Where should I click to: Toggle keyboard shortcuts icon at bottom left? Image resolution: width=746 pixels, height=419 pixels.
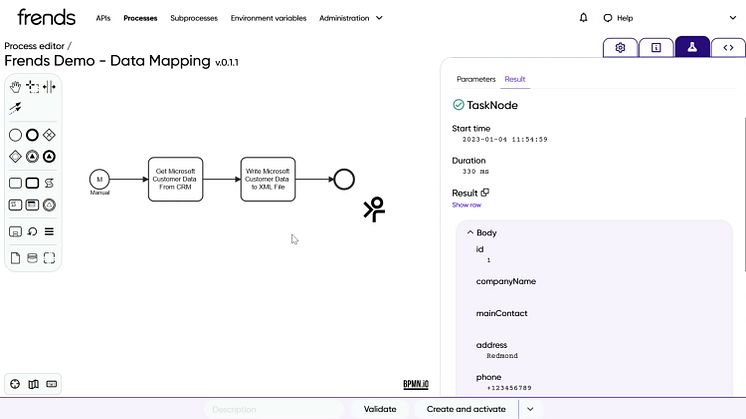tap(51, 384)
